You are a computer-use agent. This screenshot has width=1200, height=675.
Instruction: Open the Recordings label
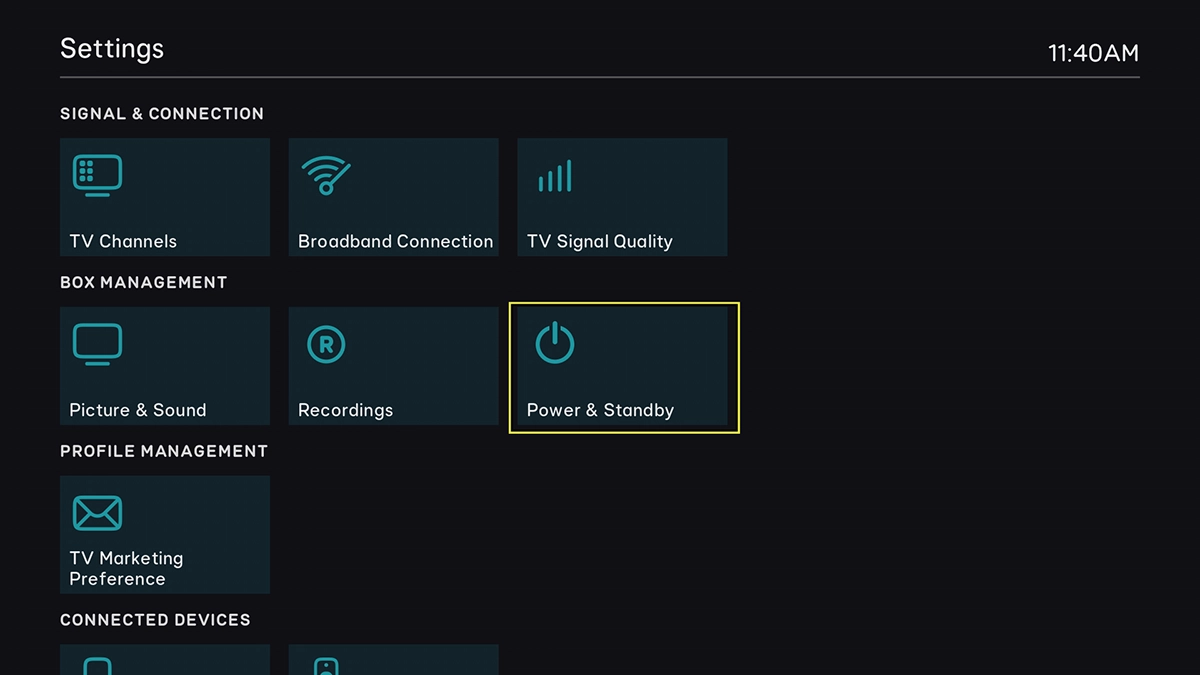(345, 410)
